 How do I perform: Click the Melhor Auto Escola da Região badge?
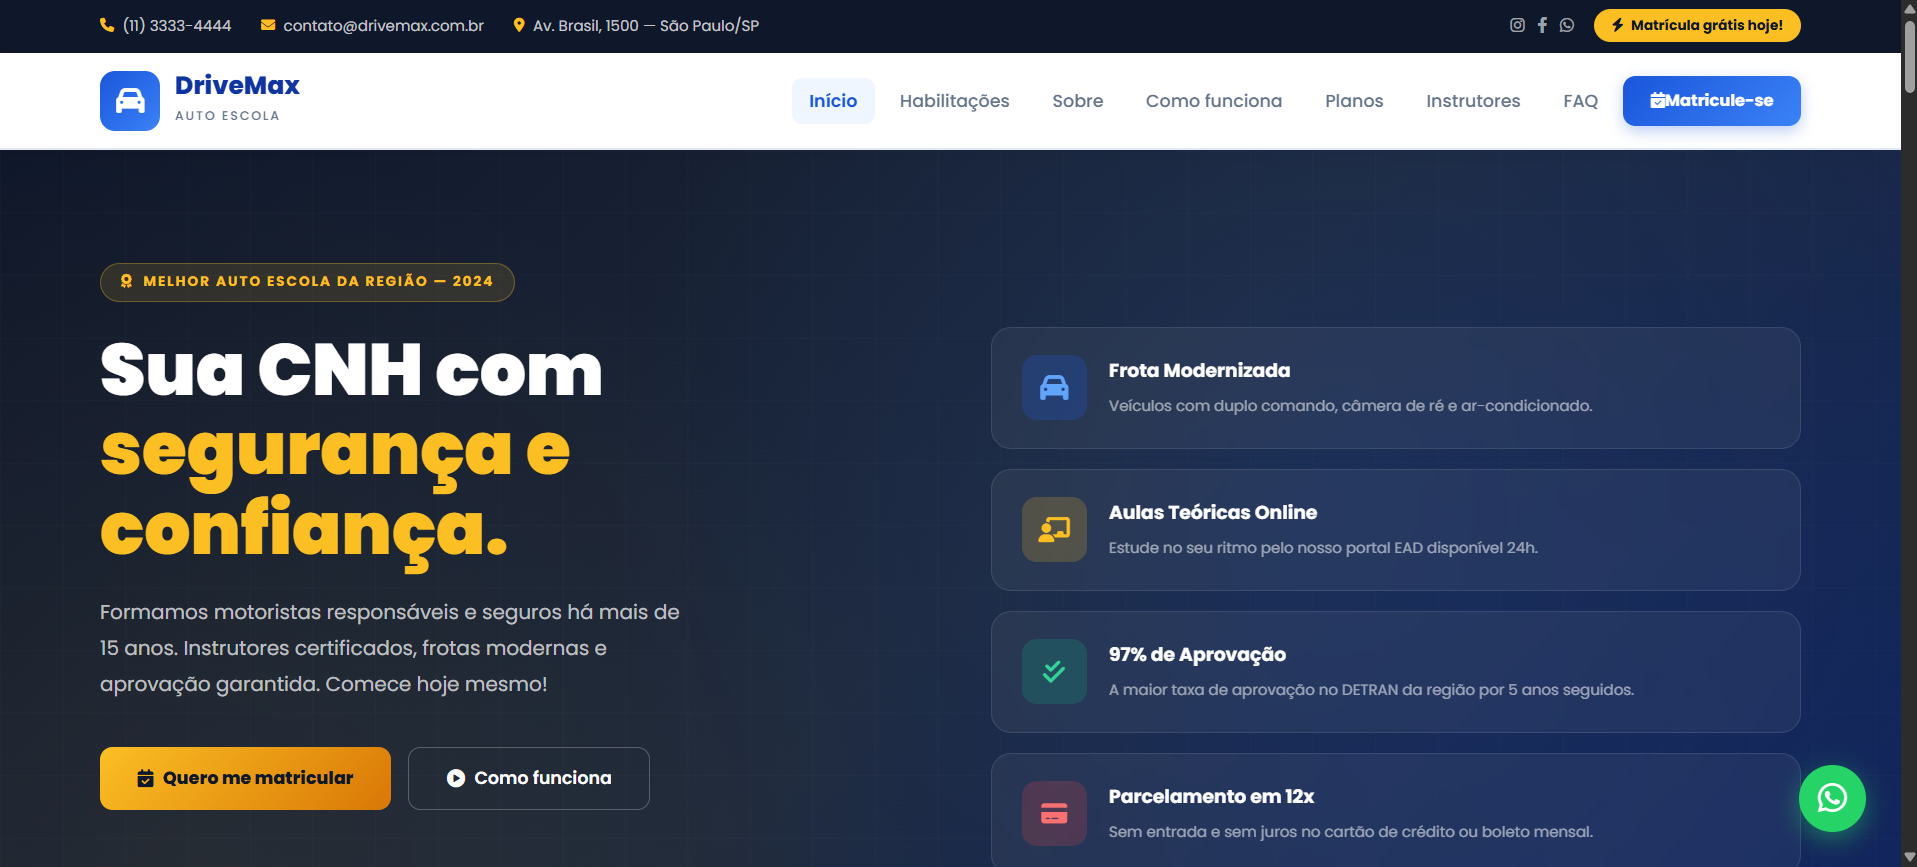307,282
